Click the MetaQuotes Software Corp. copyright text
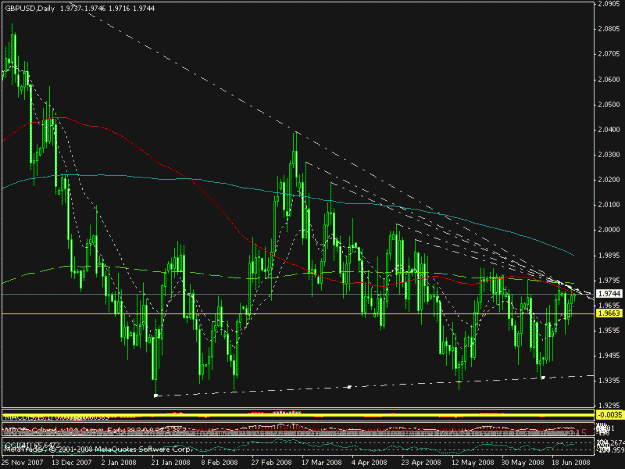Image resolution: width=625 pixels, height=469 pixels. [x=98, y=449]
